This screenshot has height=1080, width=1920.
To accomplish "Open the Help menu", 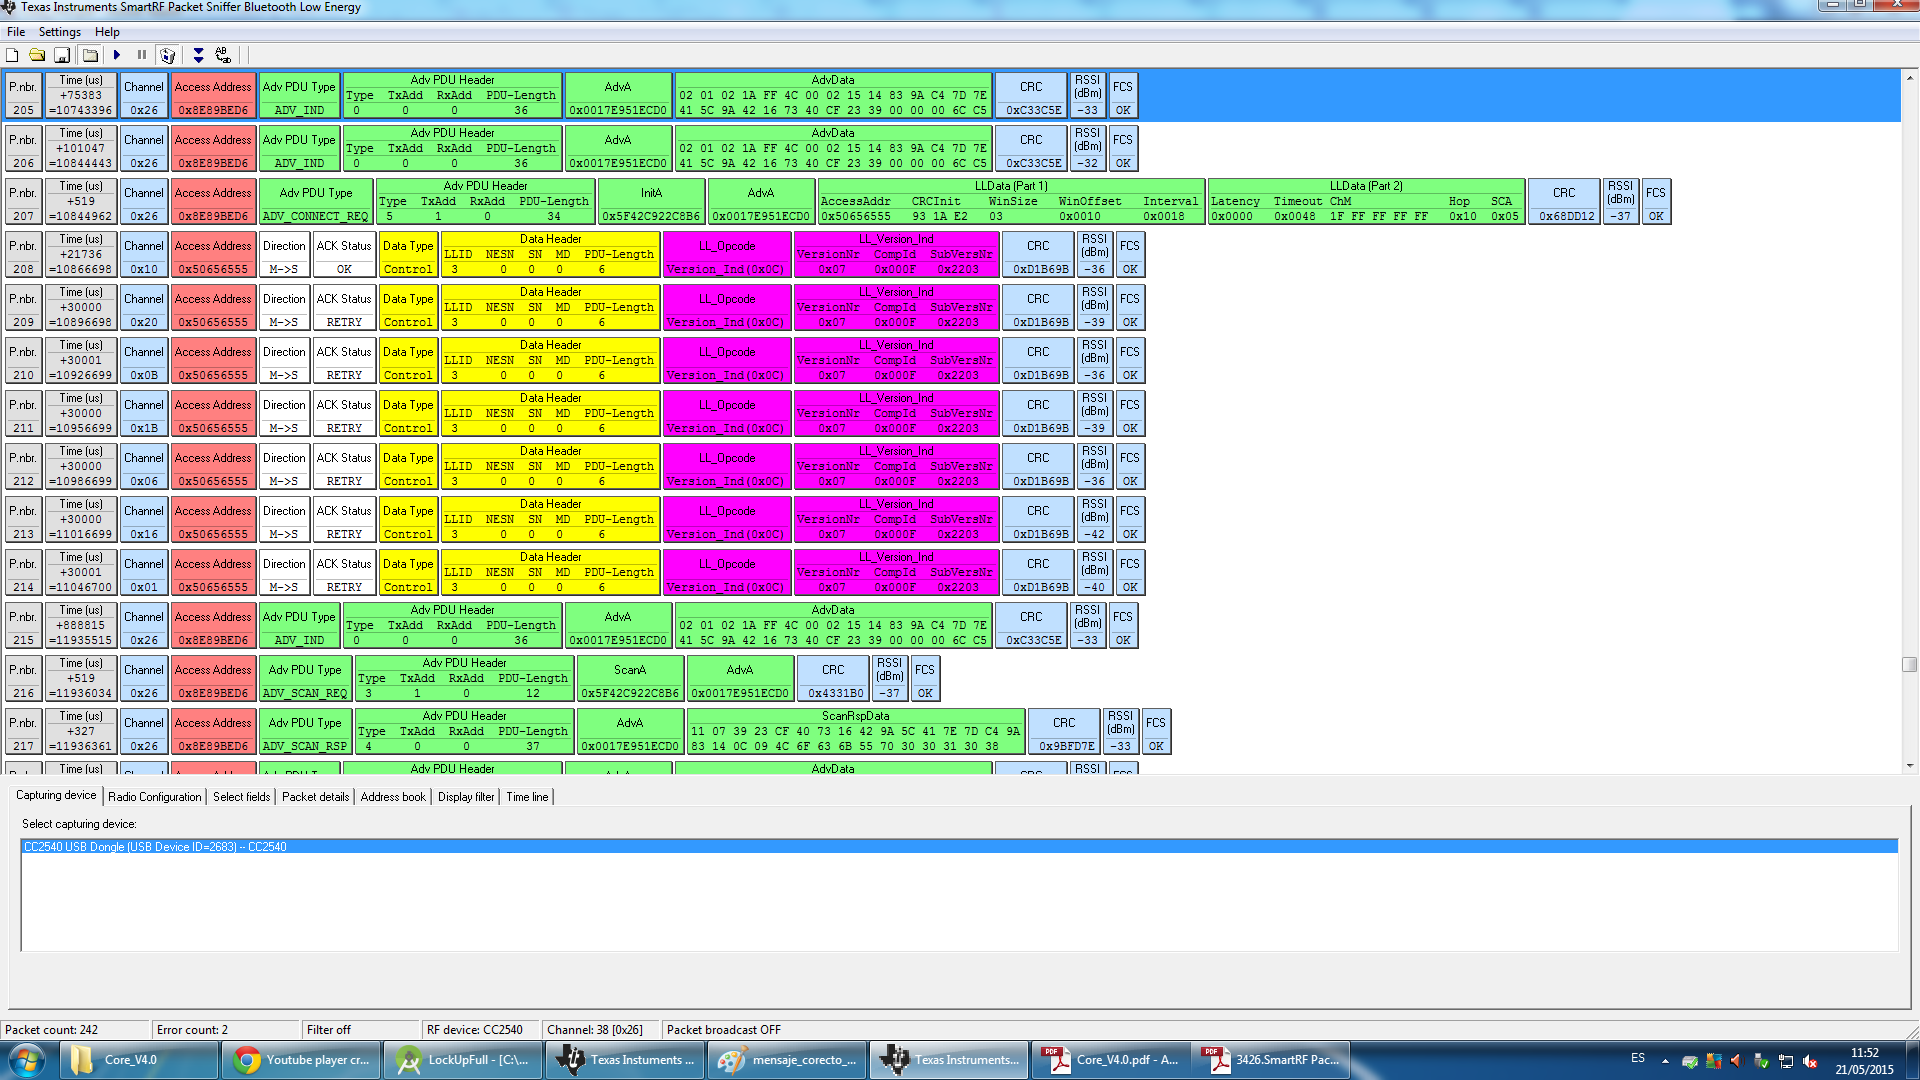I will [x=107, y=32].
